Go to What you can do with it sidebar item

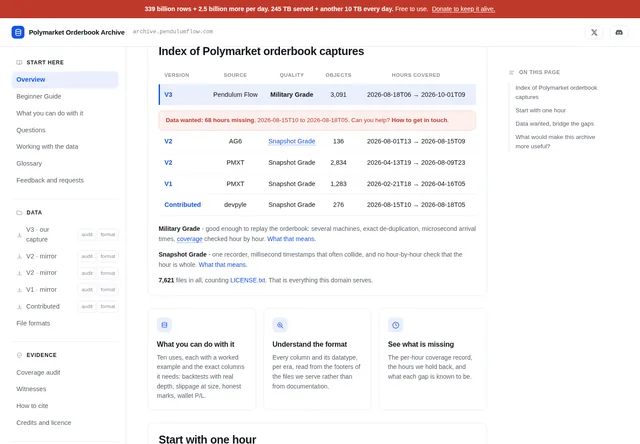tap(50, 113)
